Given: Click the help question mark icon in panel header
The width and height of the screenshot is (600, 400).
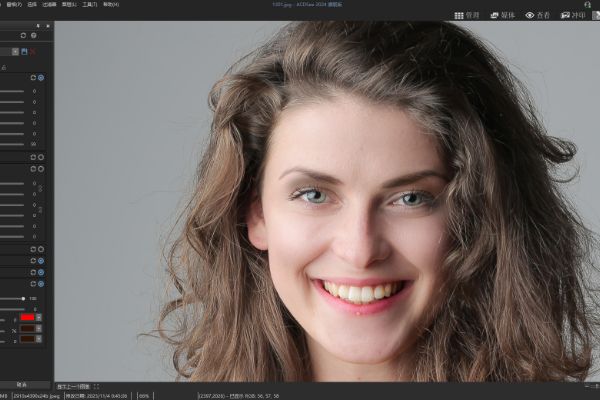Looking at the screenshot, I should point(34,35).
